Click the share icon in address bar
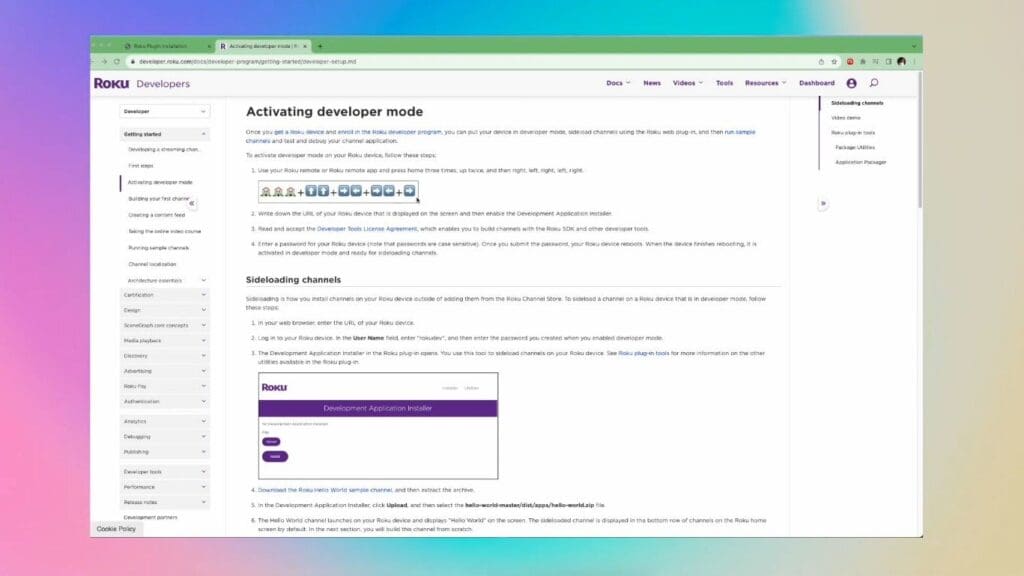 point(821,61)
